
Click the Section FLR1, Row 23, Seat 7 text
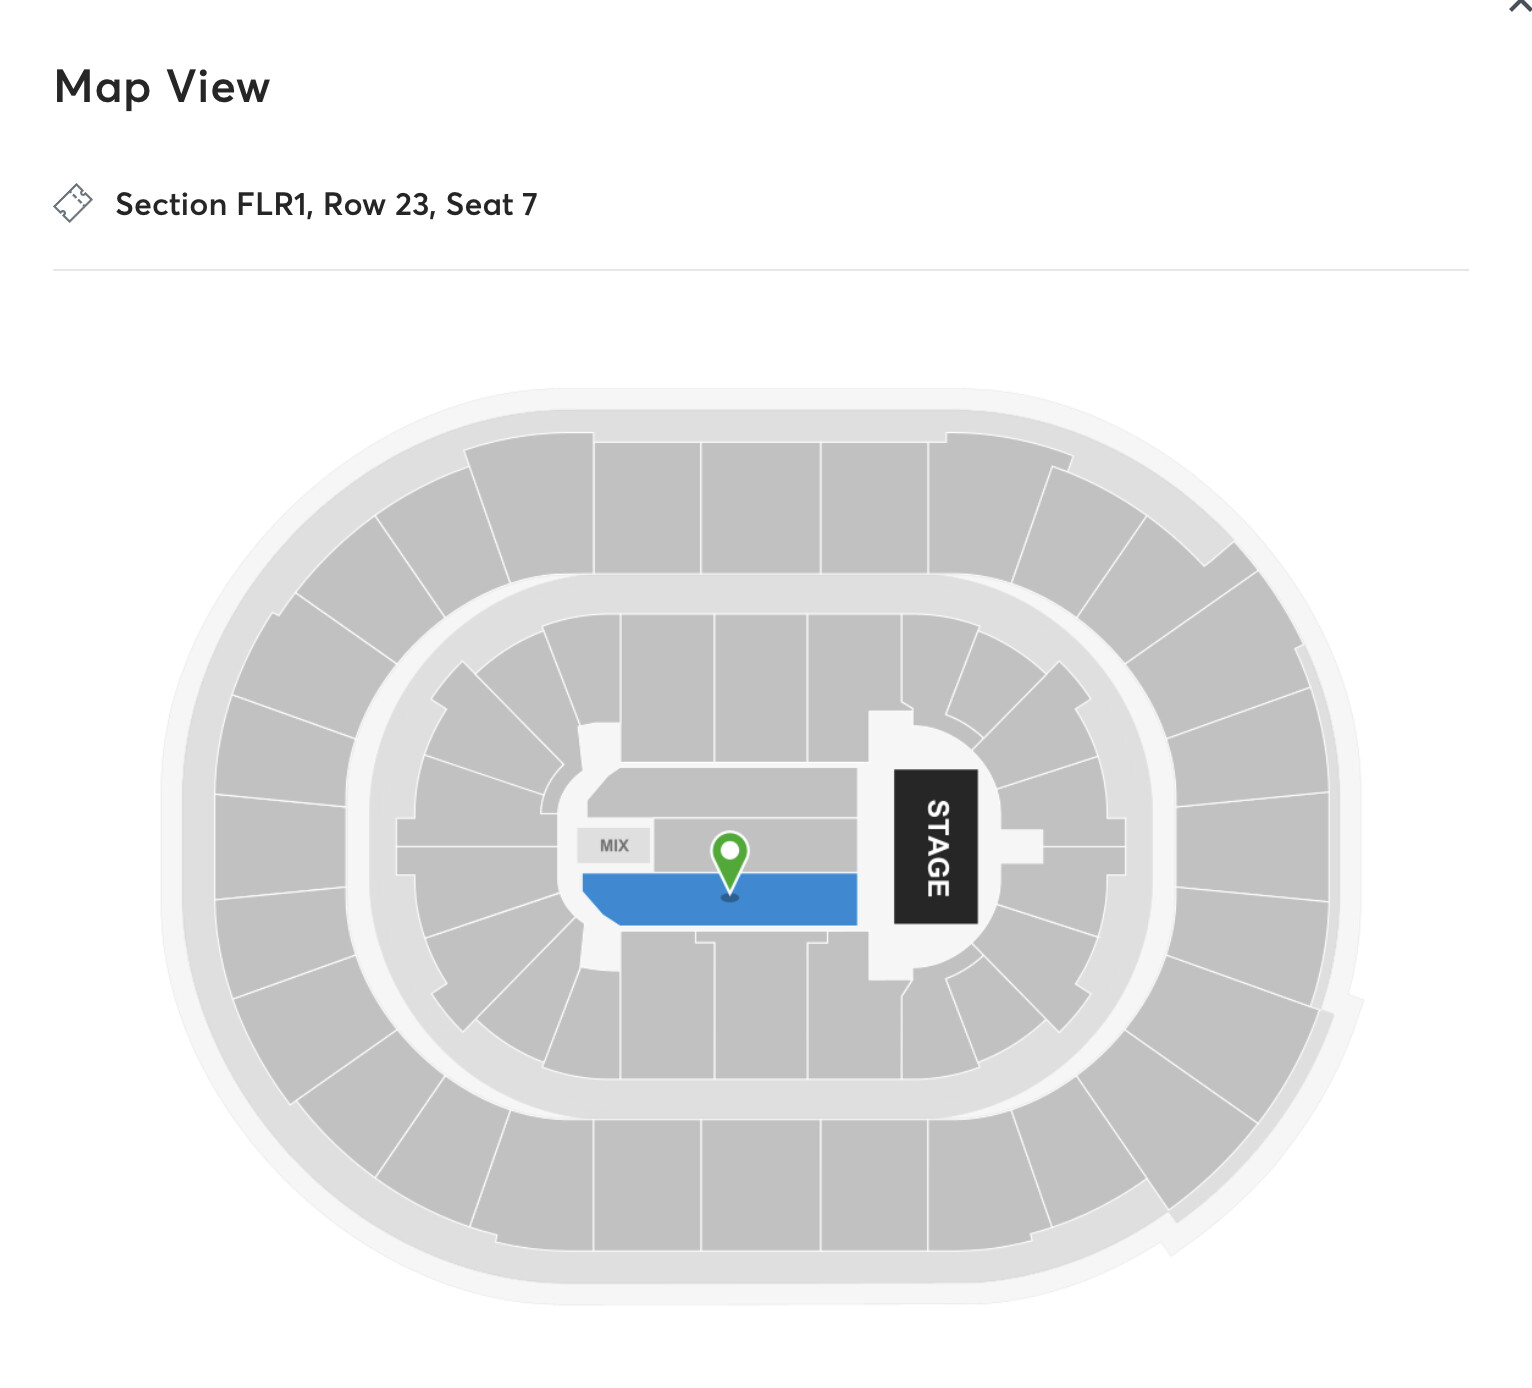[326, 204]
